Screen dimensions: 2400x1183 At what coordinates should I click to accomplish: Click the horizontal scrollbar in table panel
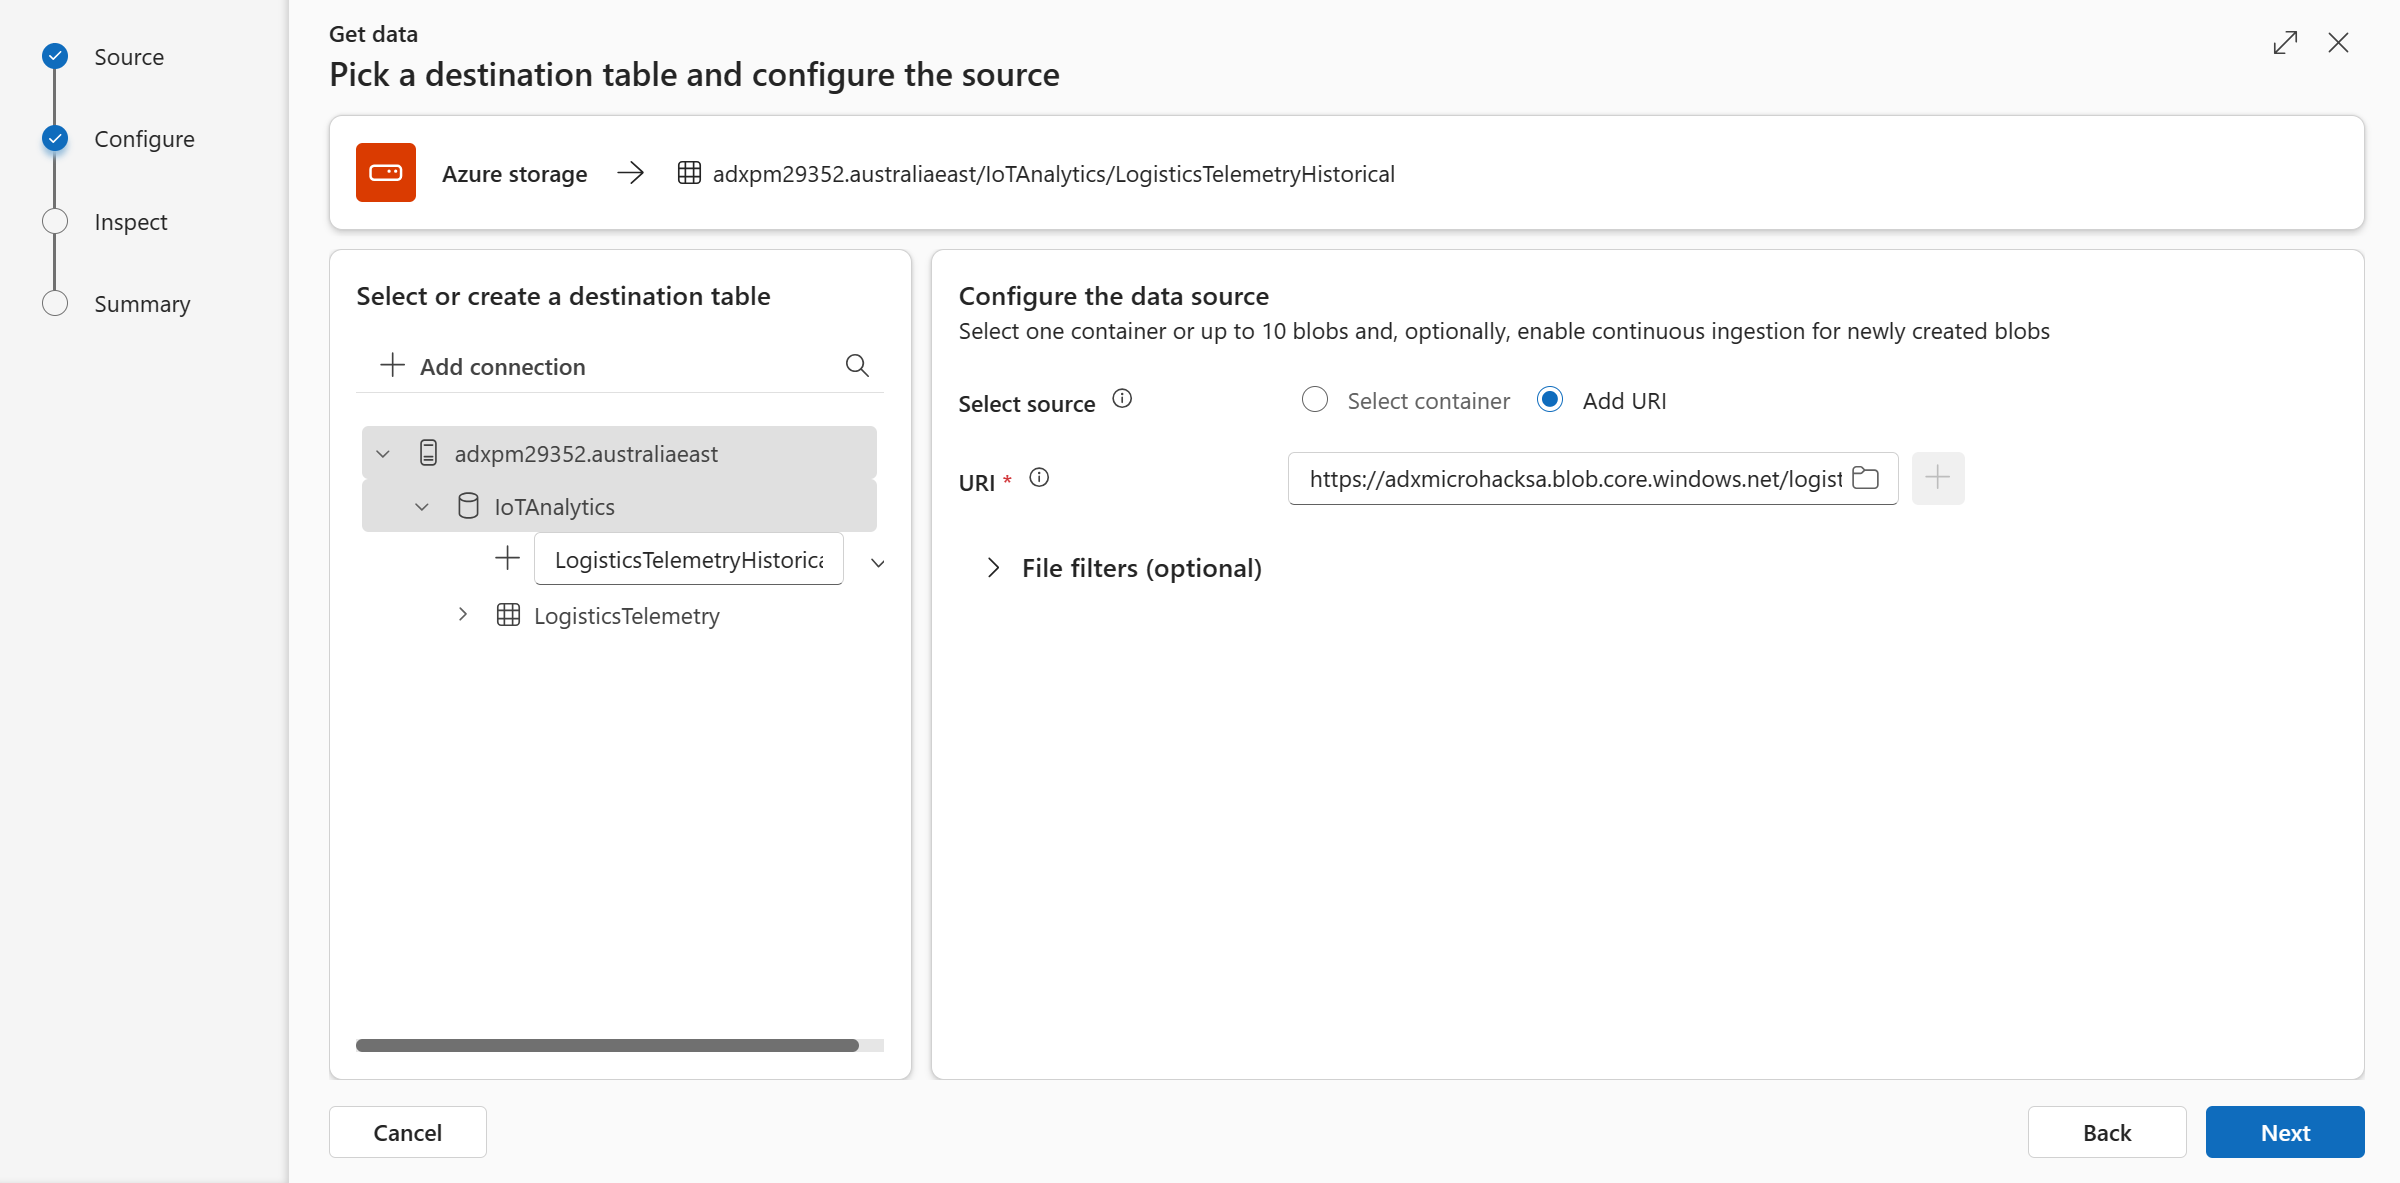click(x=607, y=1045)
